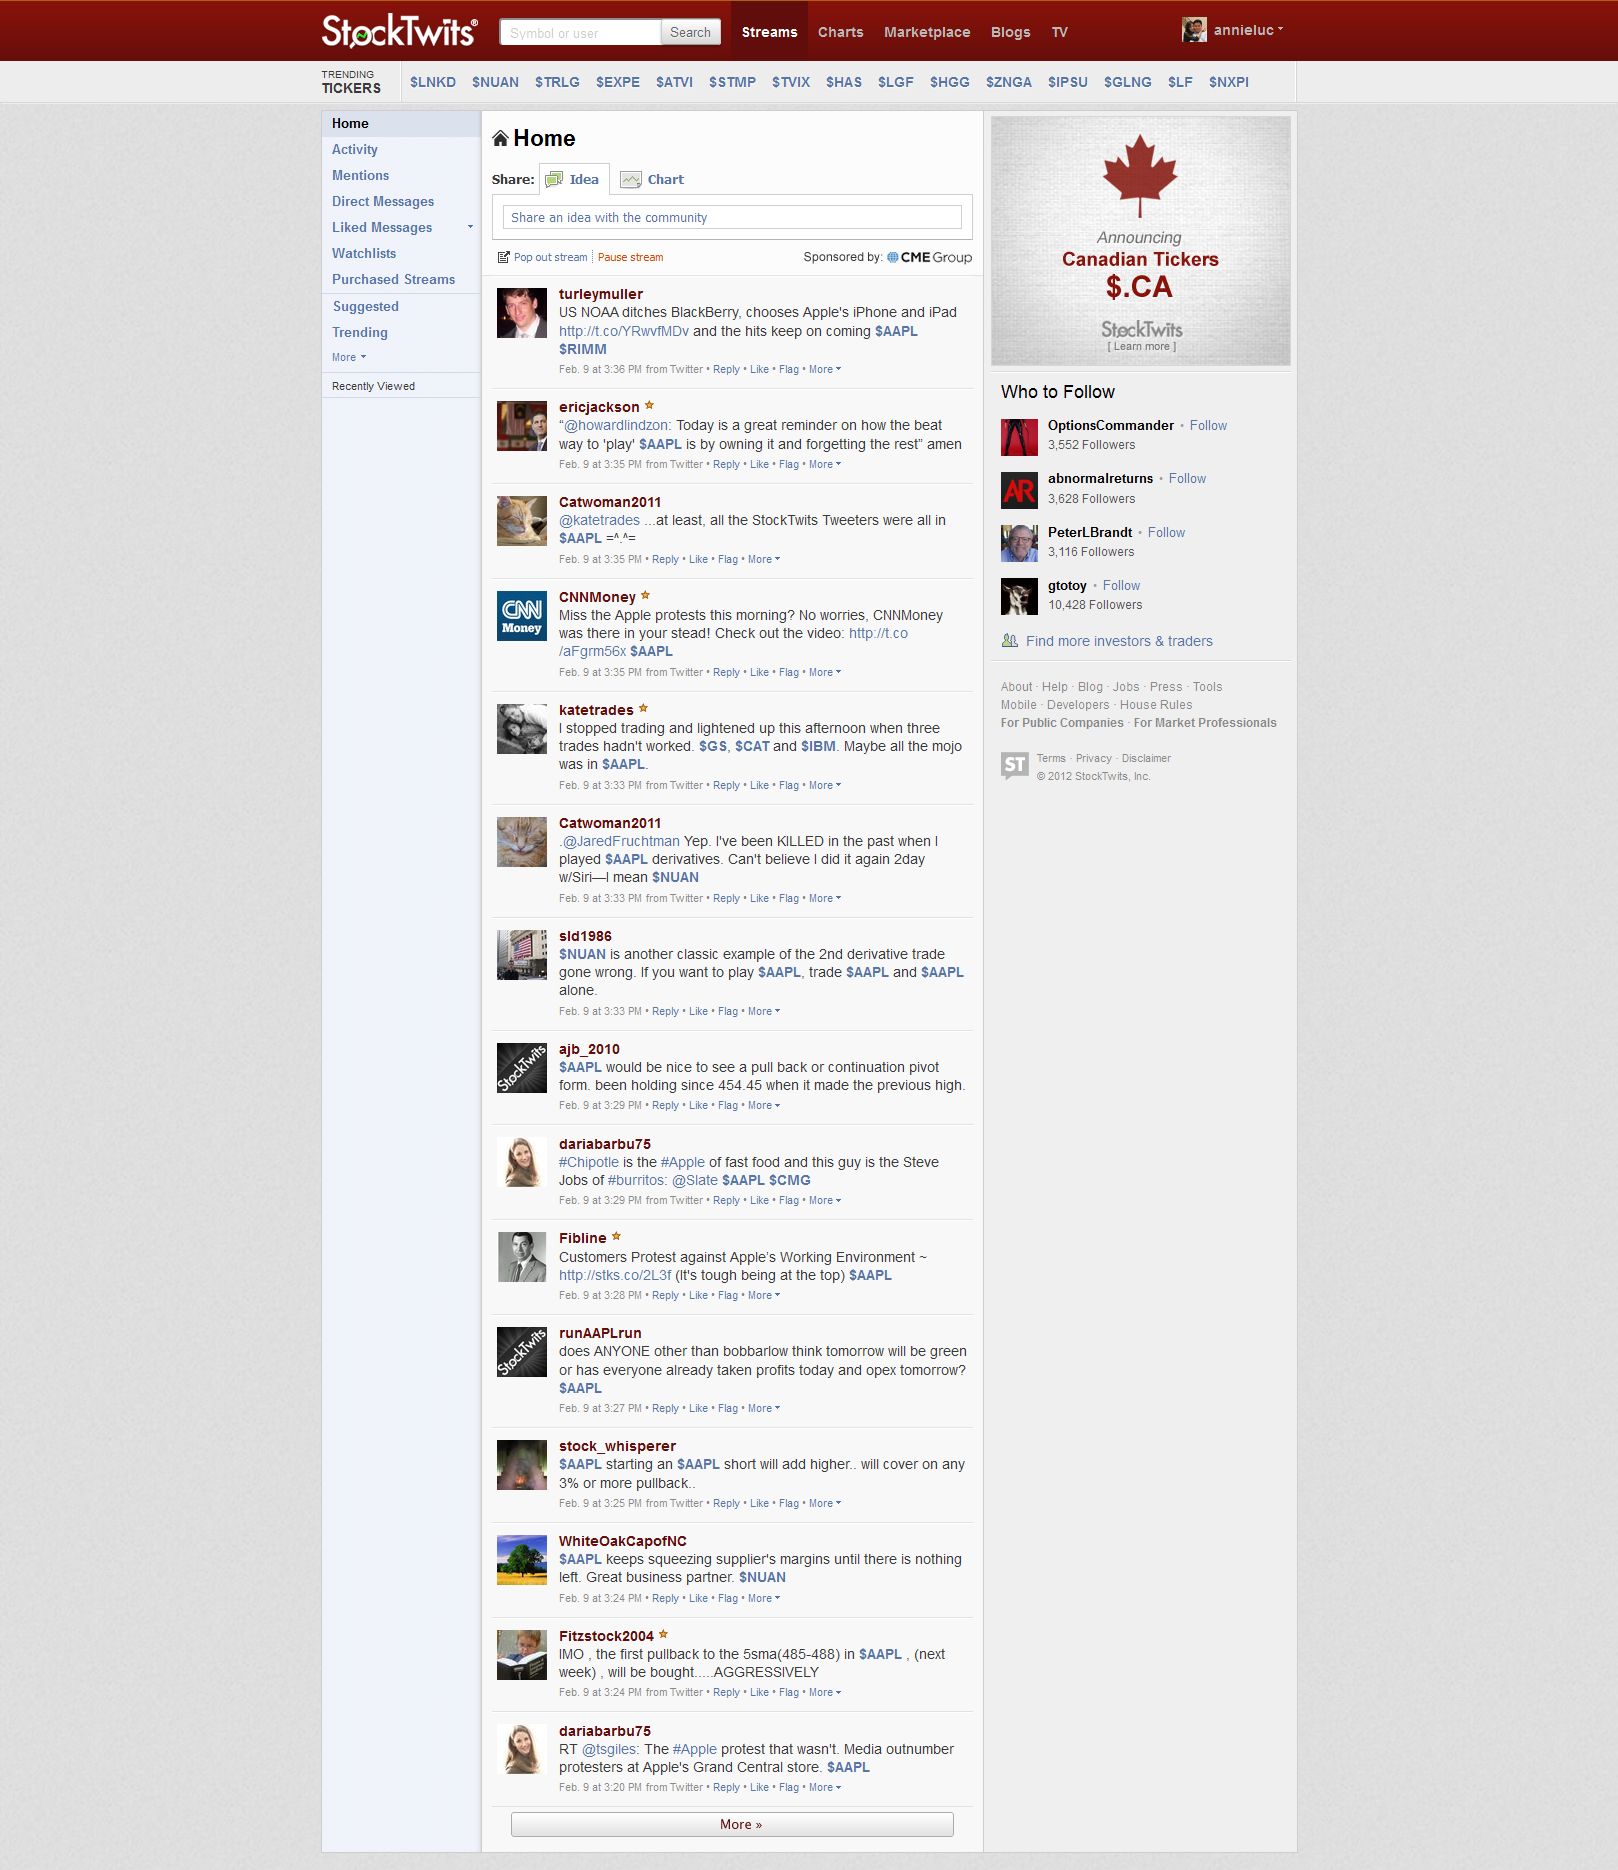Open annieluc account dropdown
This screenshot has width=1618, height=1870.
1248,30
